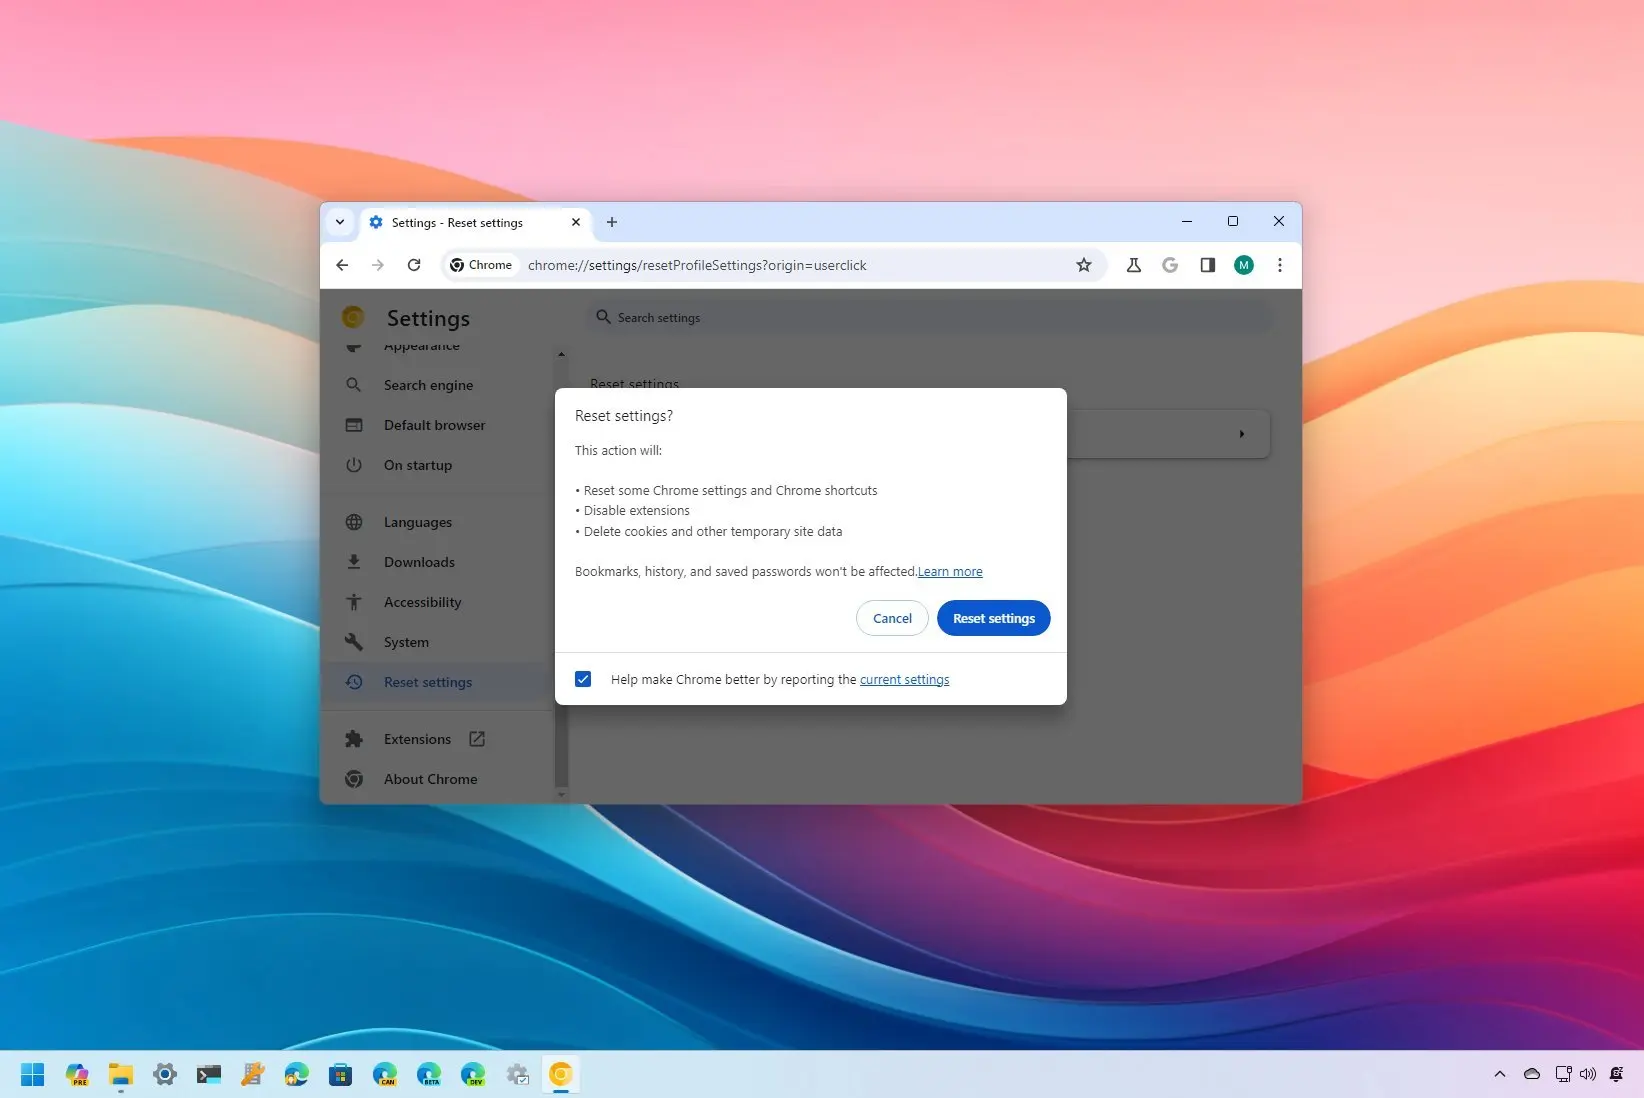Click the Google G toolbar icon
1644x1098 pixels.
click(x=1170, y=265)
